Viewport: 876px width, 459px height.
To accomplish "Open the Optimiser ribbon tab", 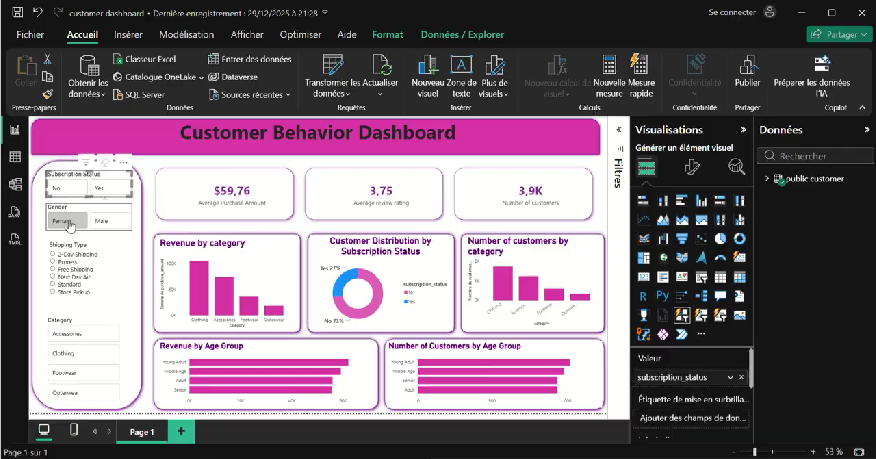I will [301, 35].
